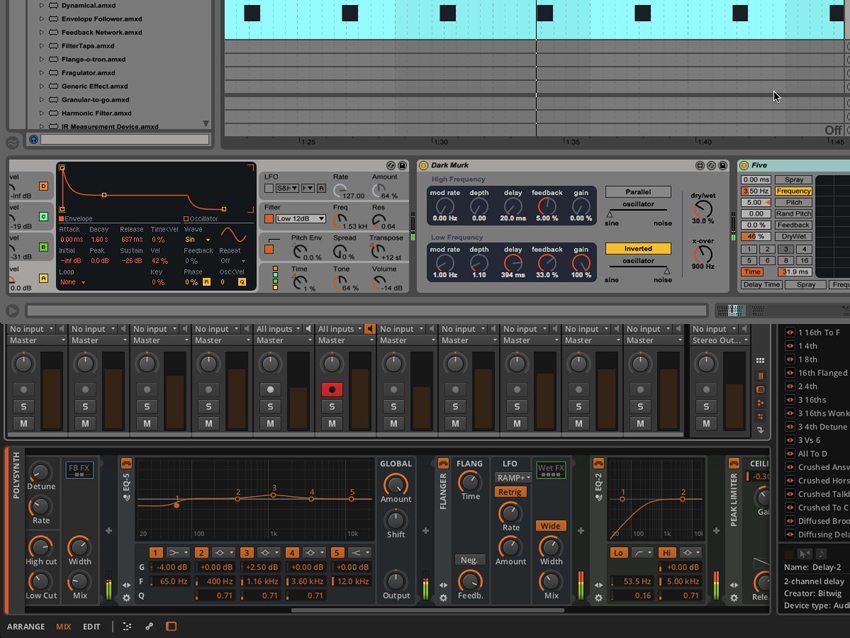The width and height of the screenshot is (850, 638).
Task: Expand the Dynamical.amxd tree item
Action: (41, 5)
